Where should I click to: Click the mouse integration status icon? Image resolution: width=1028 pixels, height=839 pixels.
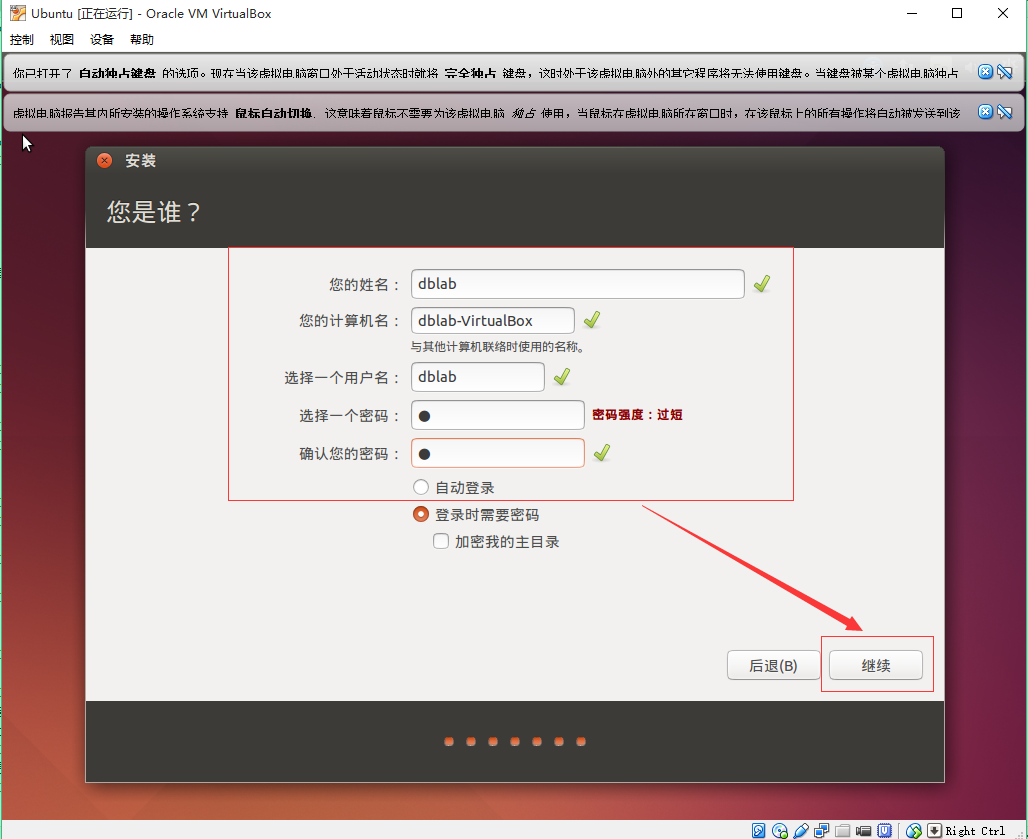click(913, 831)
